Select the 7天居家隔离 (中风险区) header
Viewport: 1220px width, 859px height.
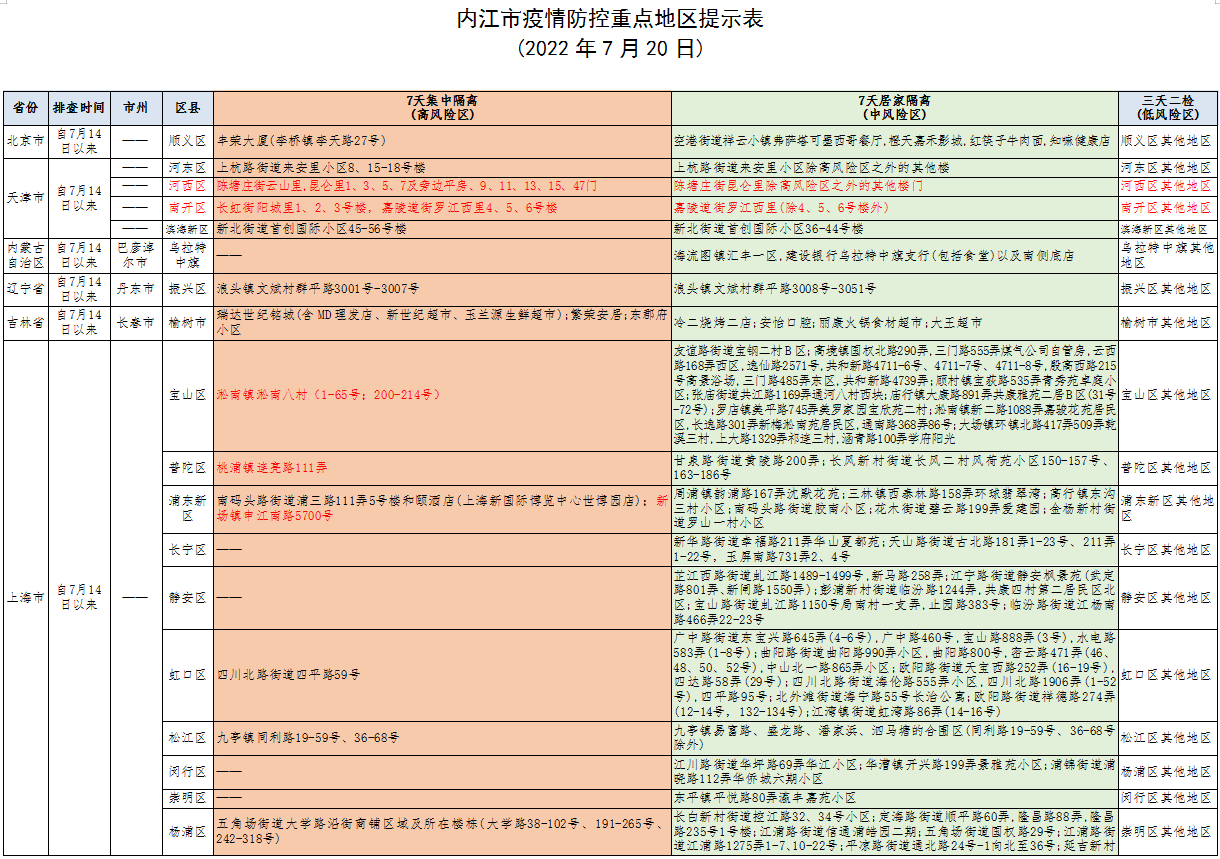pos(893,107)
